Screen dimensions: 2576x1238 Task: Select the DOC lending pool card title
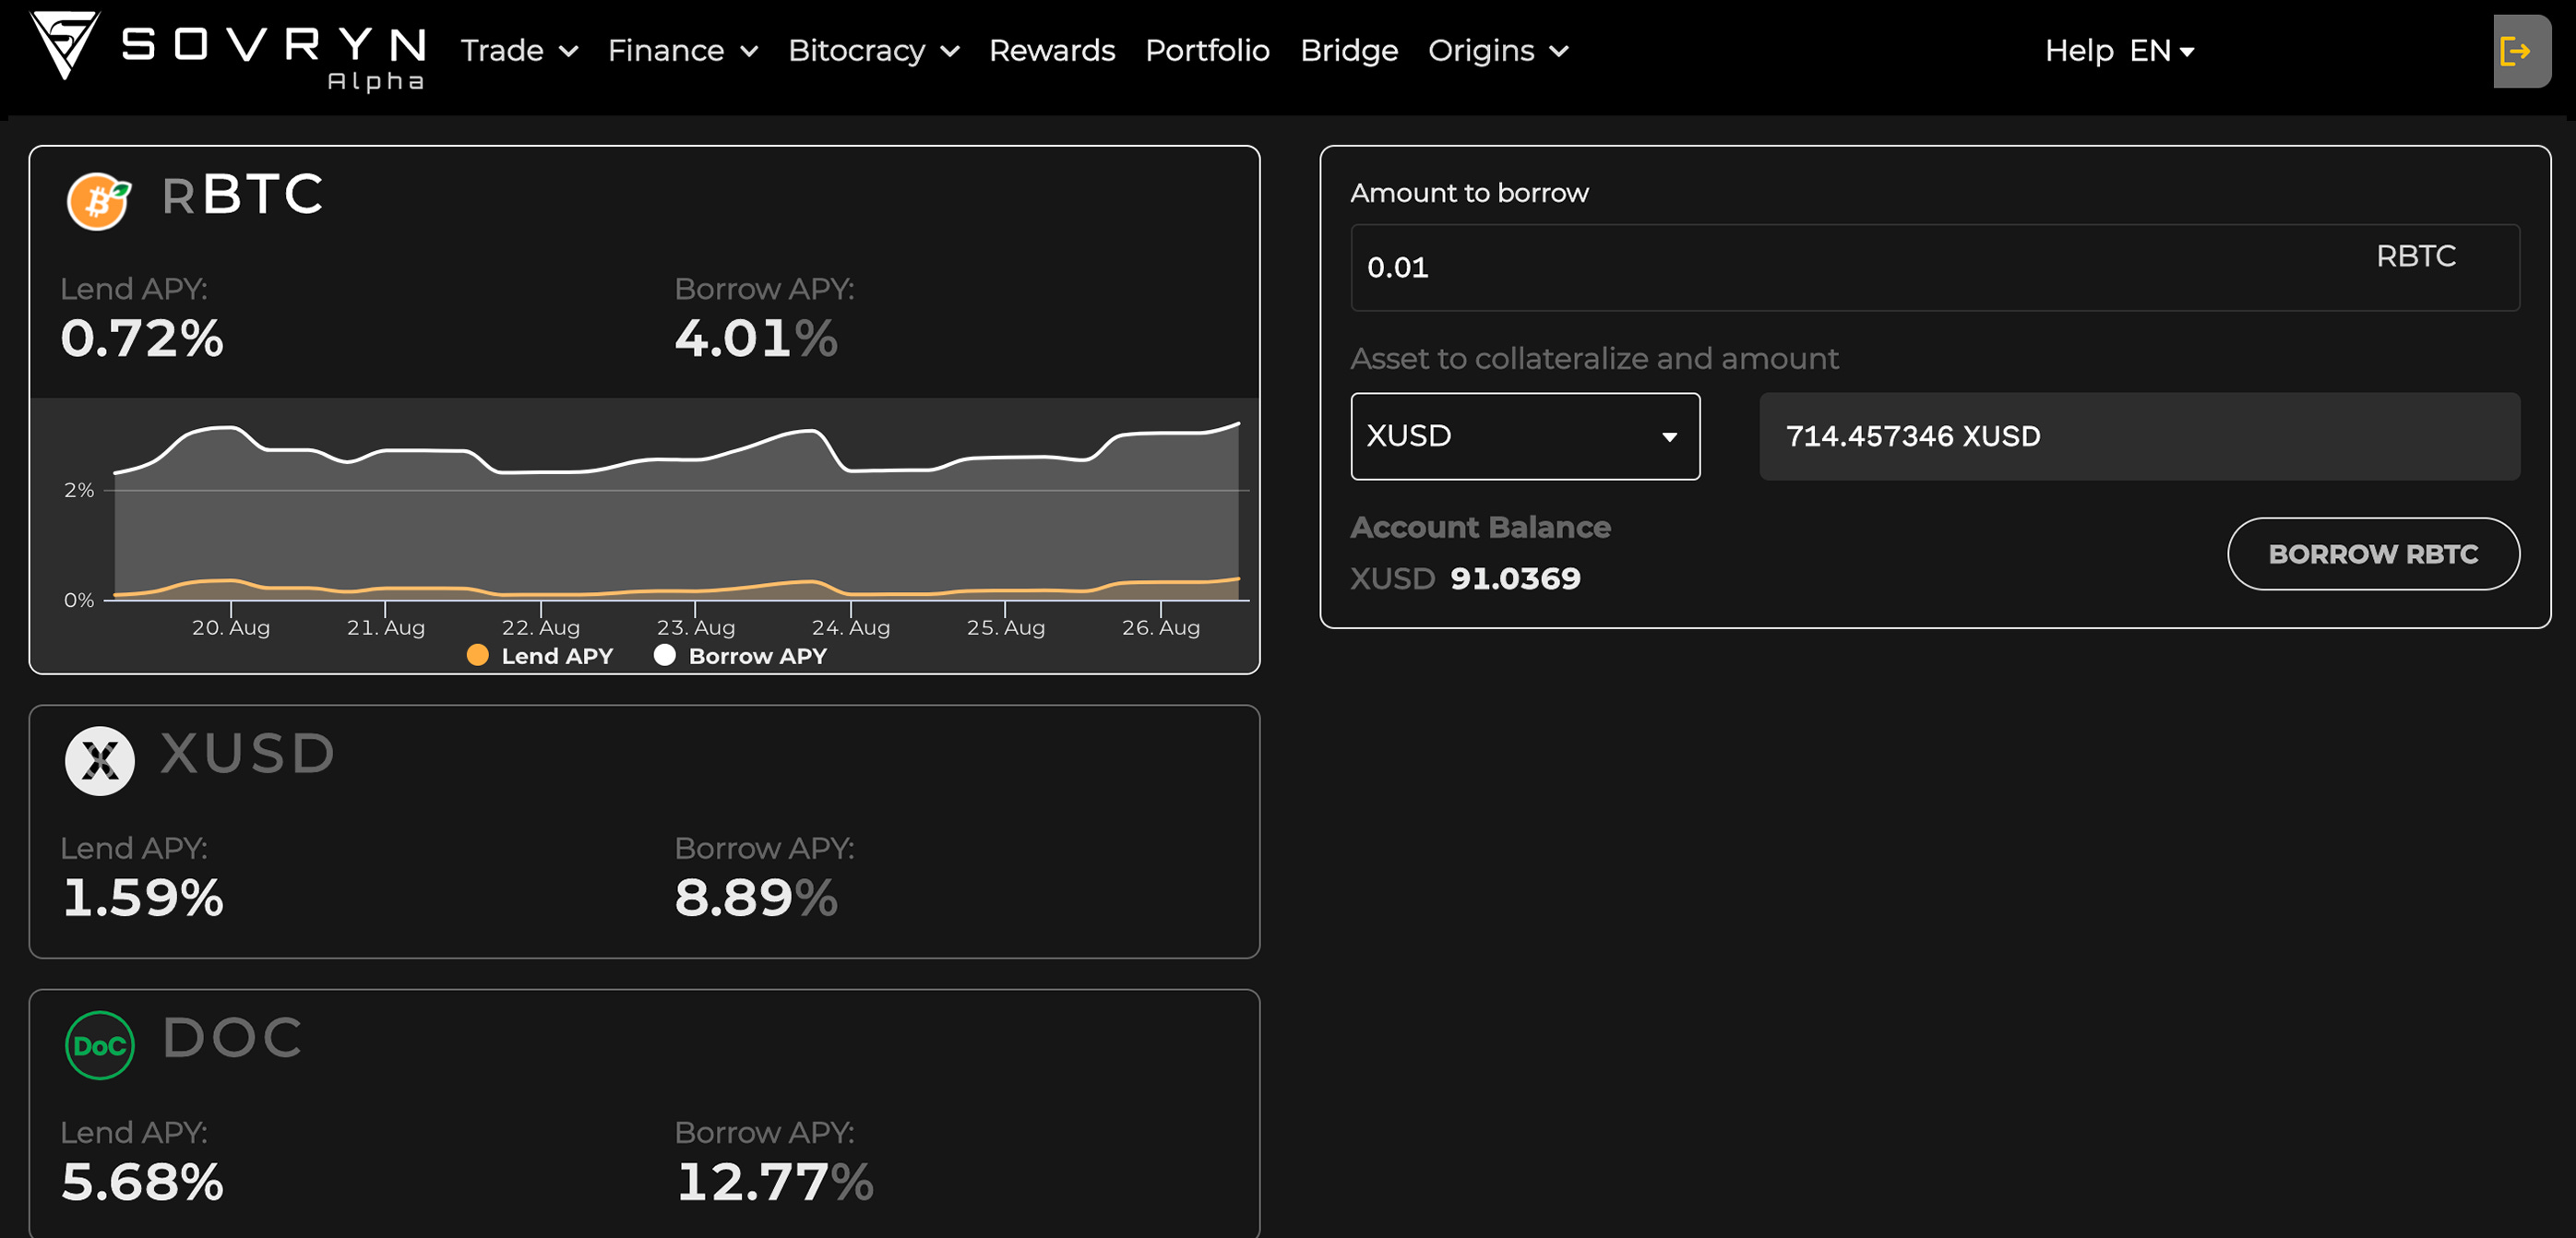point(232,1037)
